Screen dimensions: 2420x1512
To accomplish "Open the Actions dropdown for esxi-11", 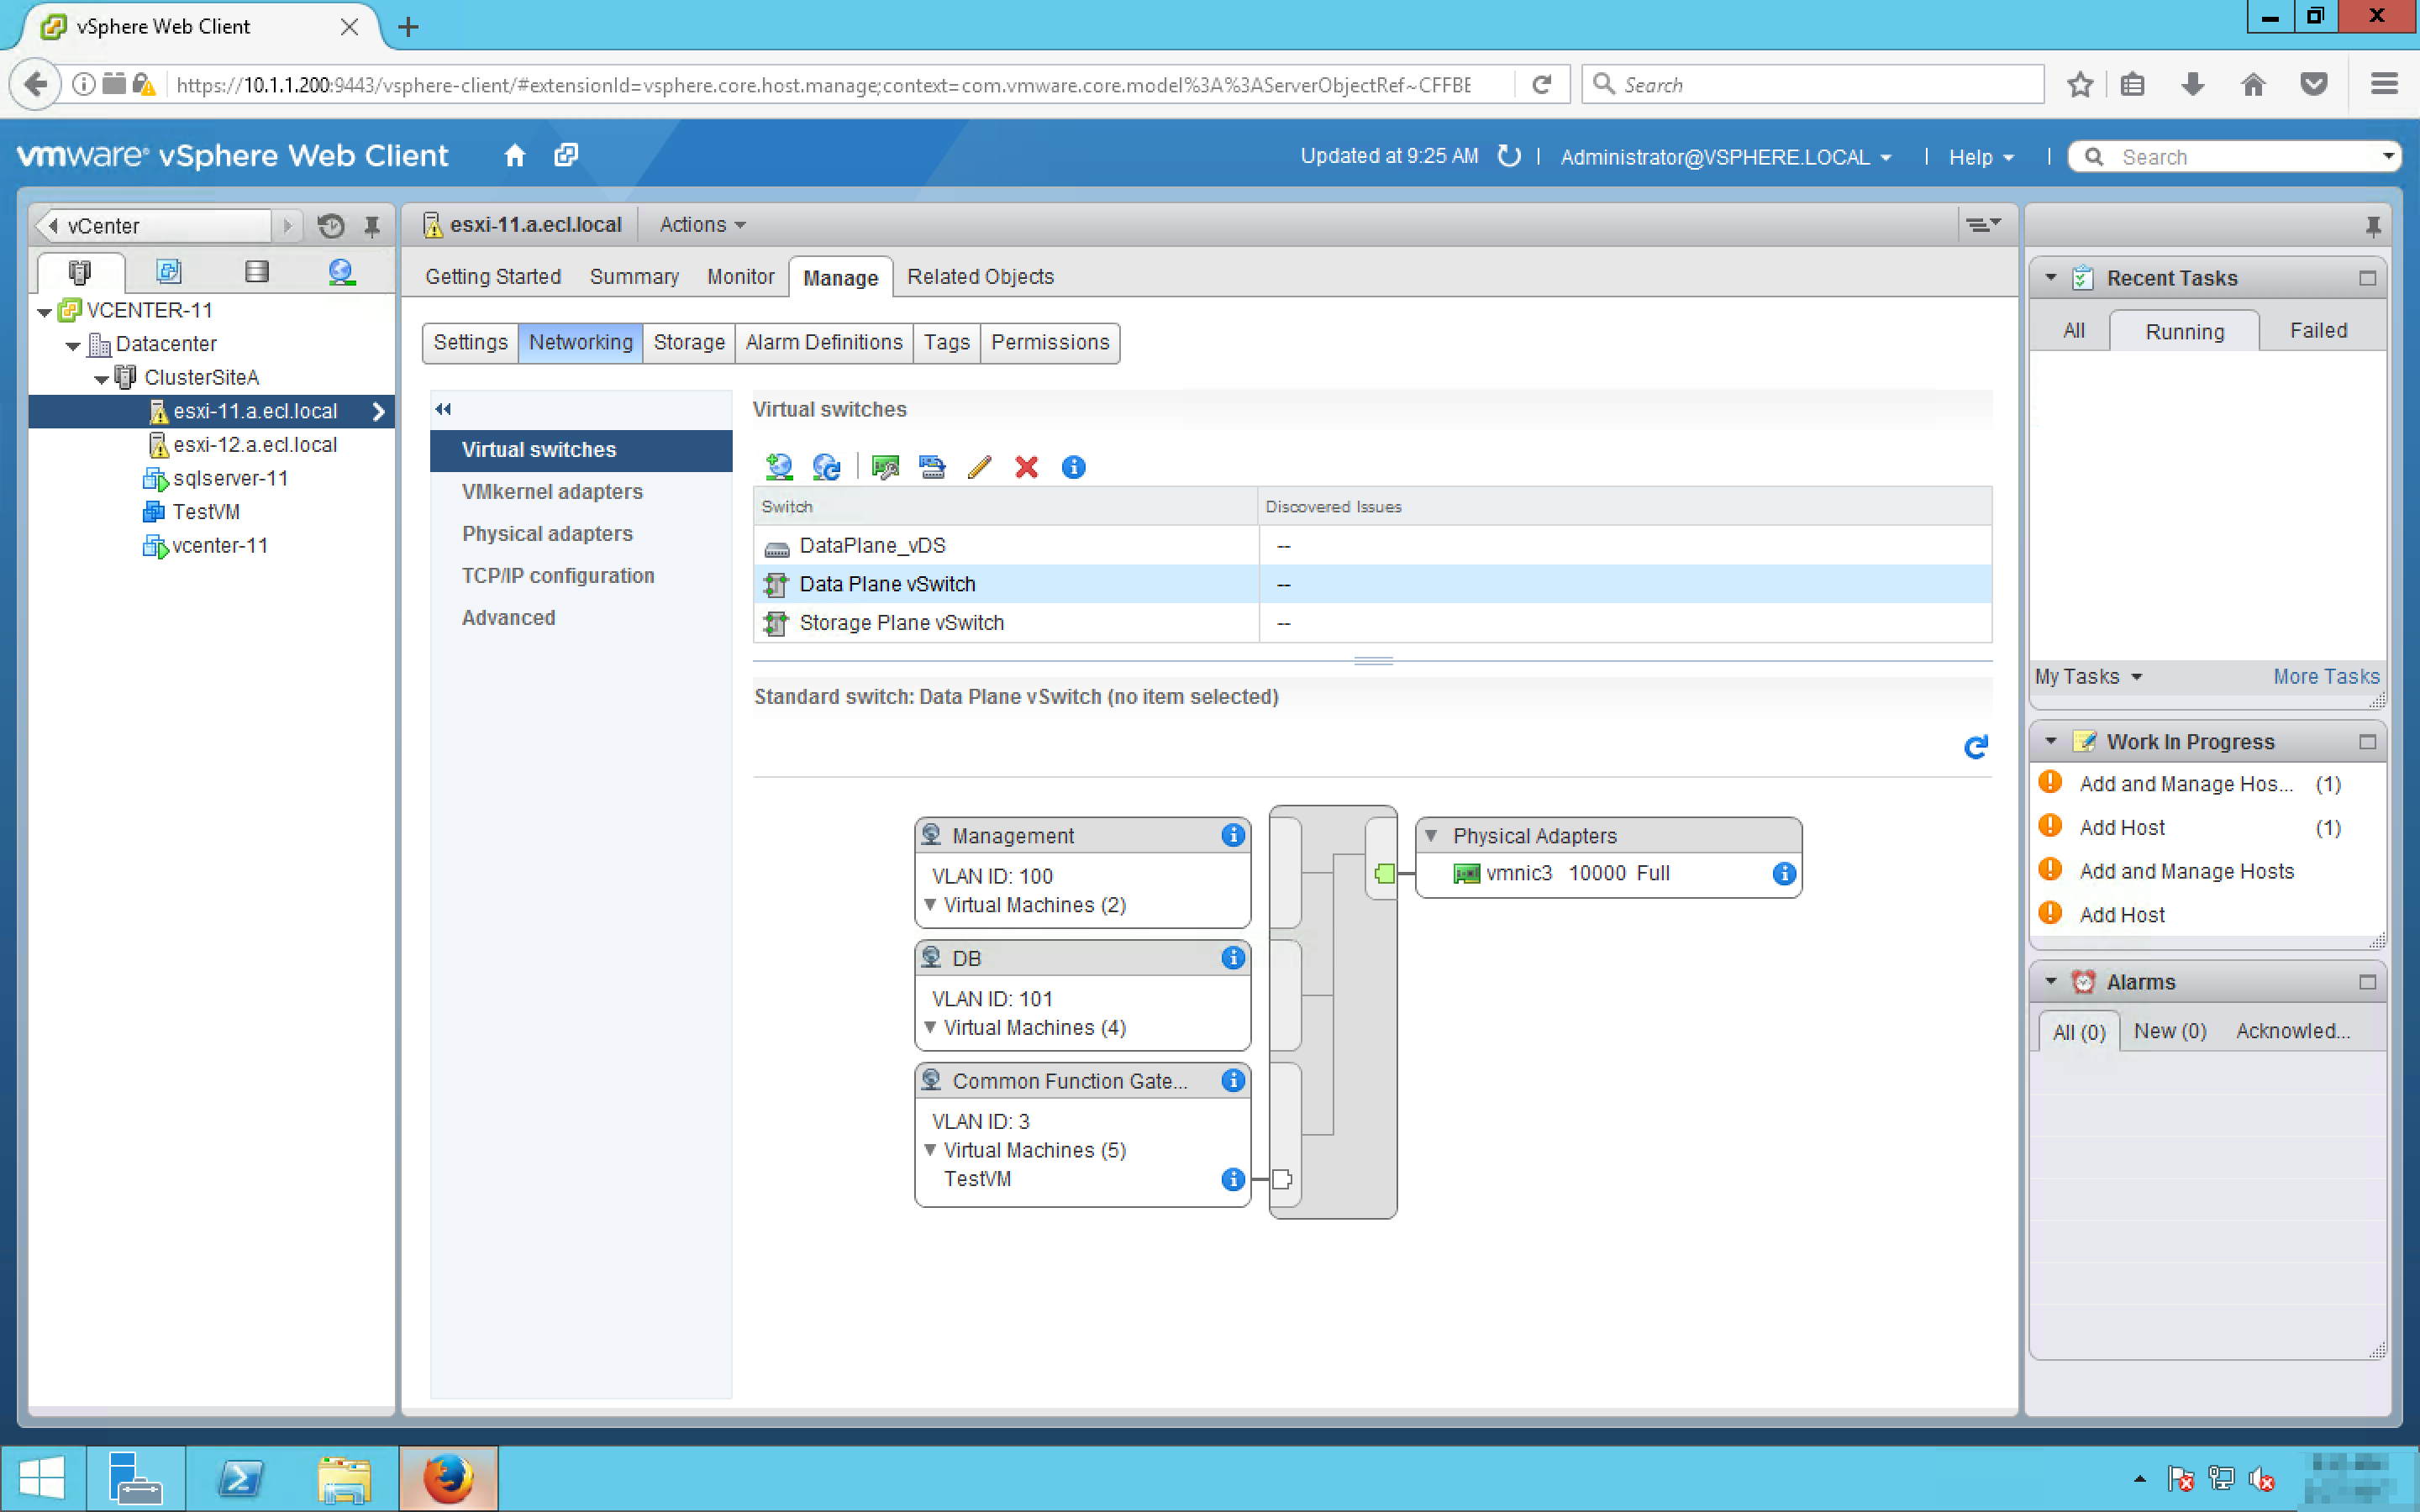I will 702,225.
